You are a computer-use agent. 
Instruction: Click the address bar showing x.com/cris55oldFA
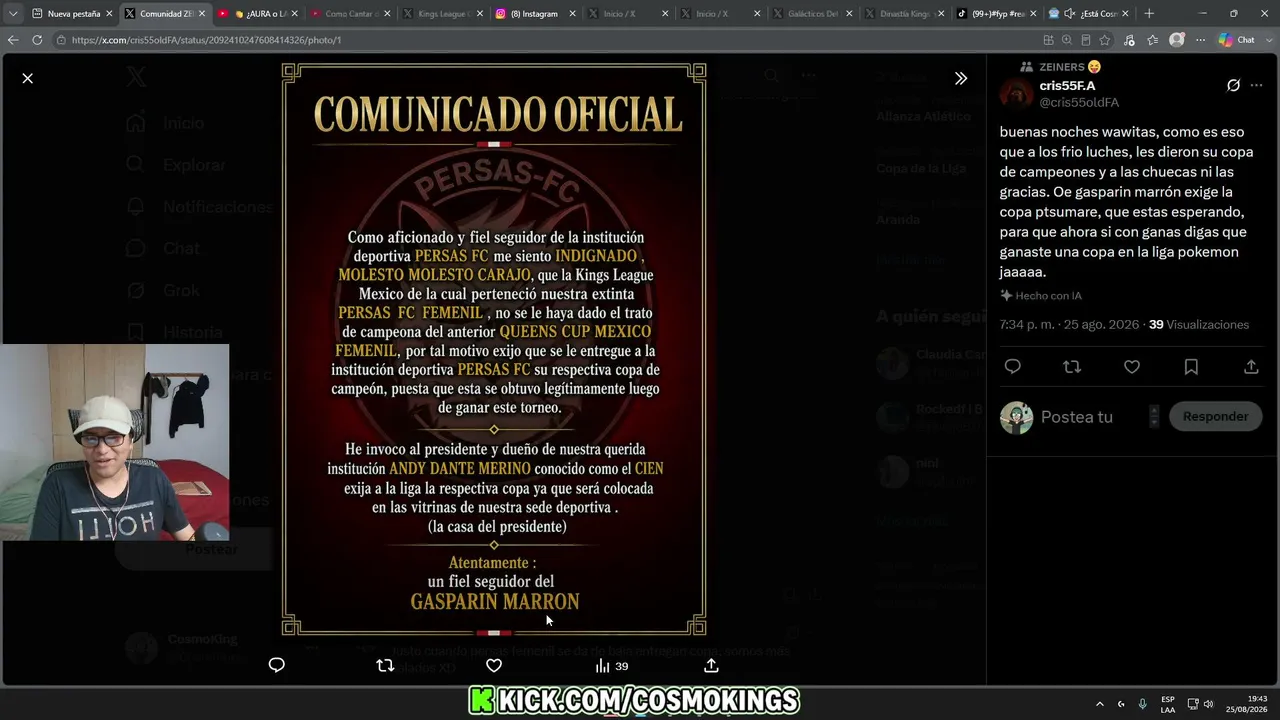[x=540, y=40]
